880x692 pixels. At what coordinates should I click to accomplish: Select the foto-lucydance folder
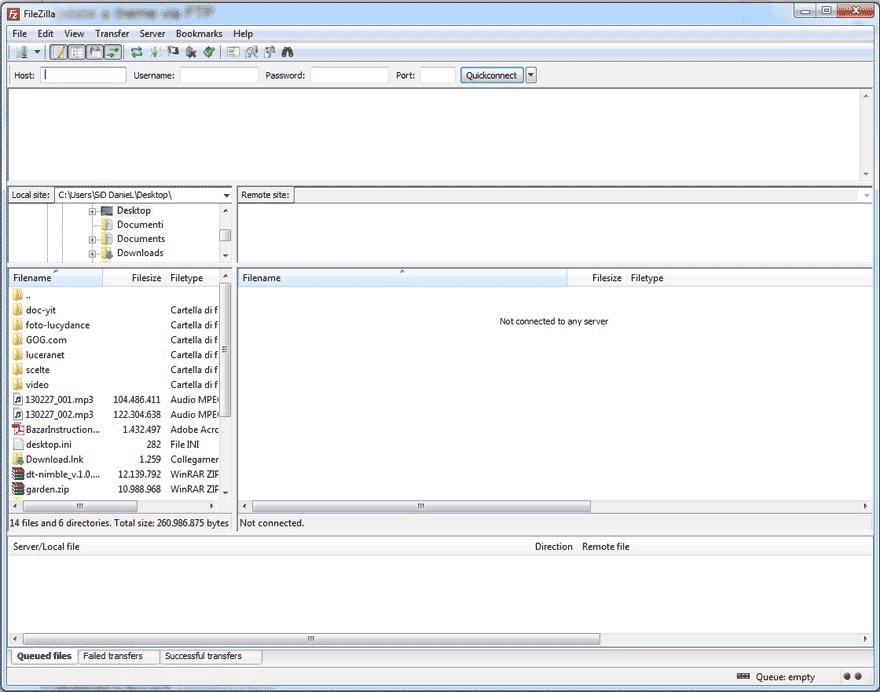point(114,325)
